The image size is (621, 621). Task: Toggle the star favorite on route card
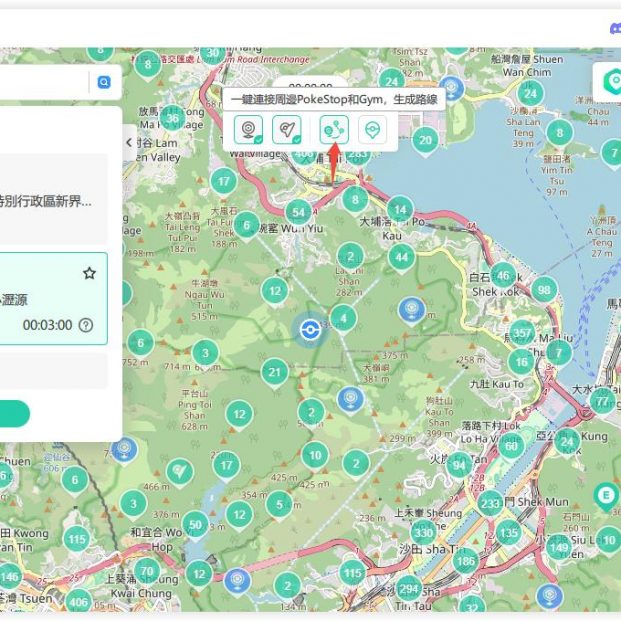tap(89, 273)
